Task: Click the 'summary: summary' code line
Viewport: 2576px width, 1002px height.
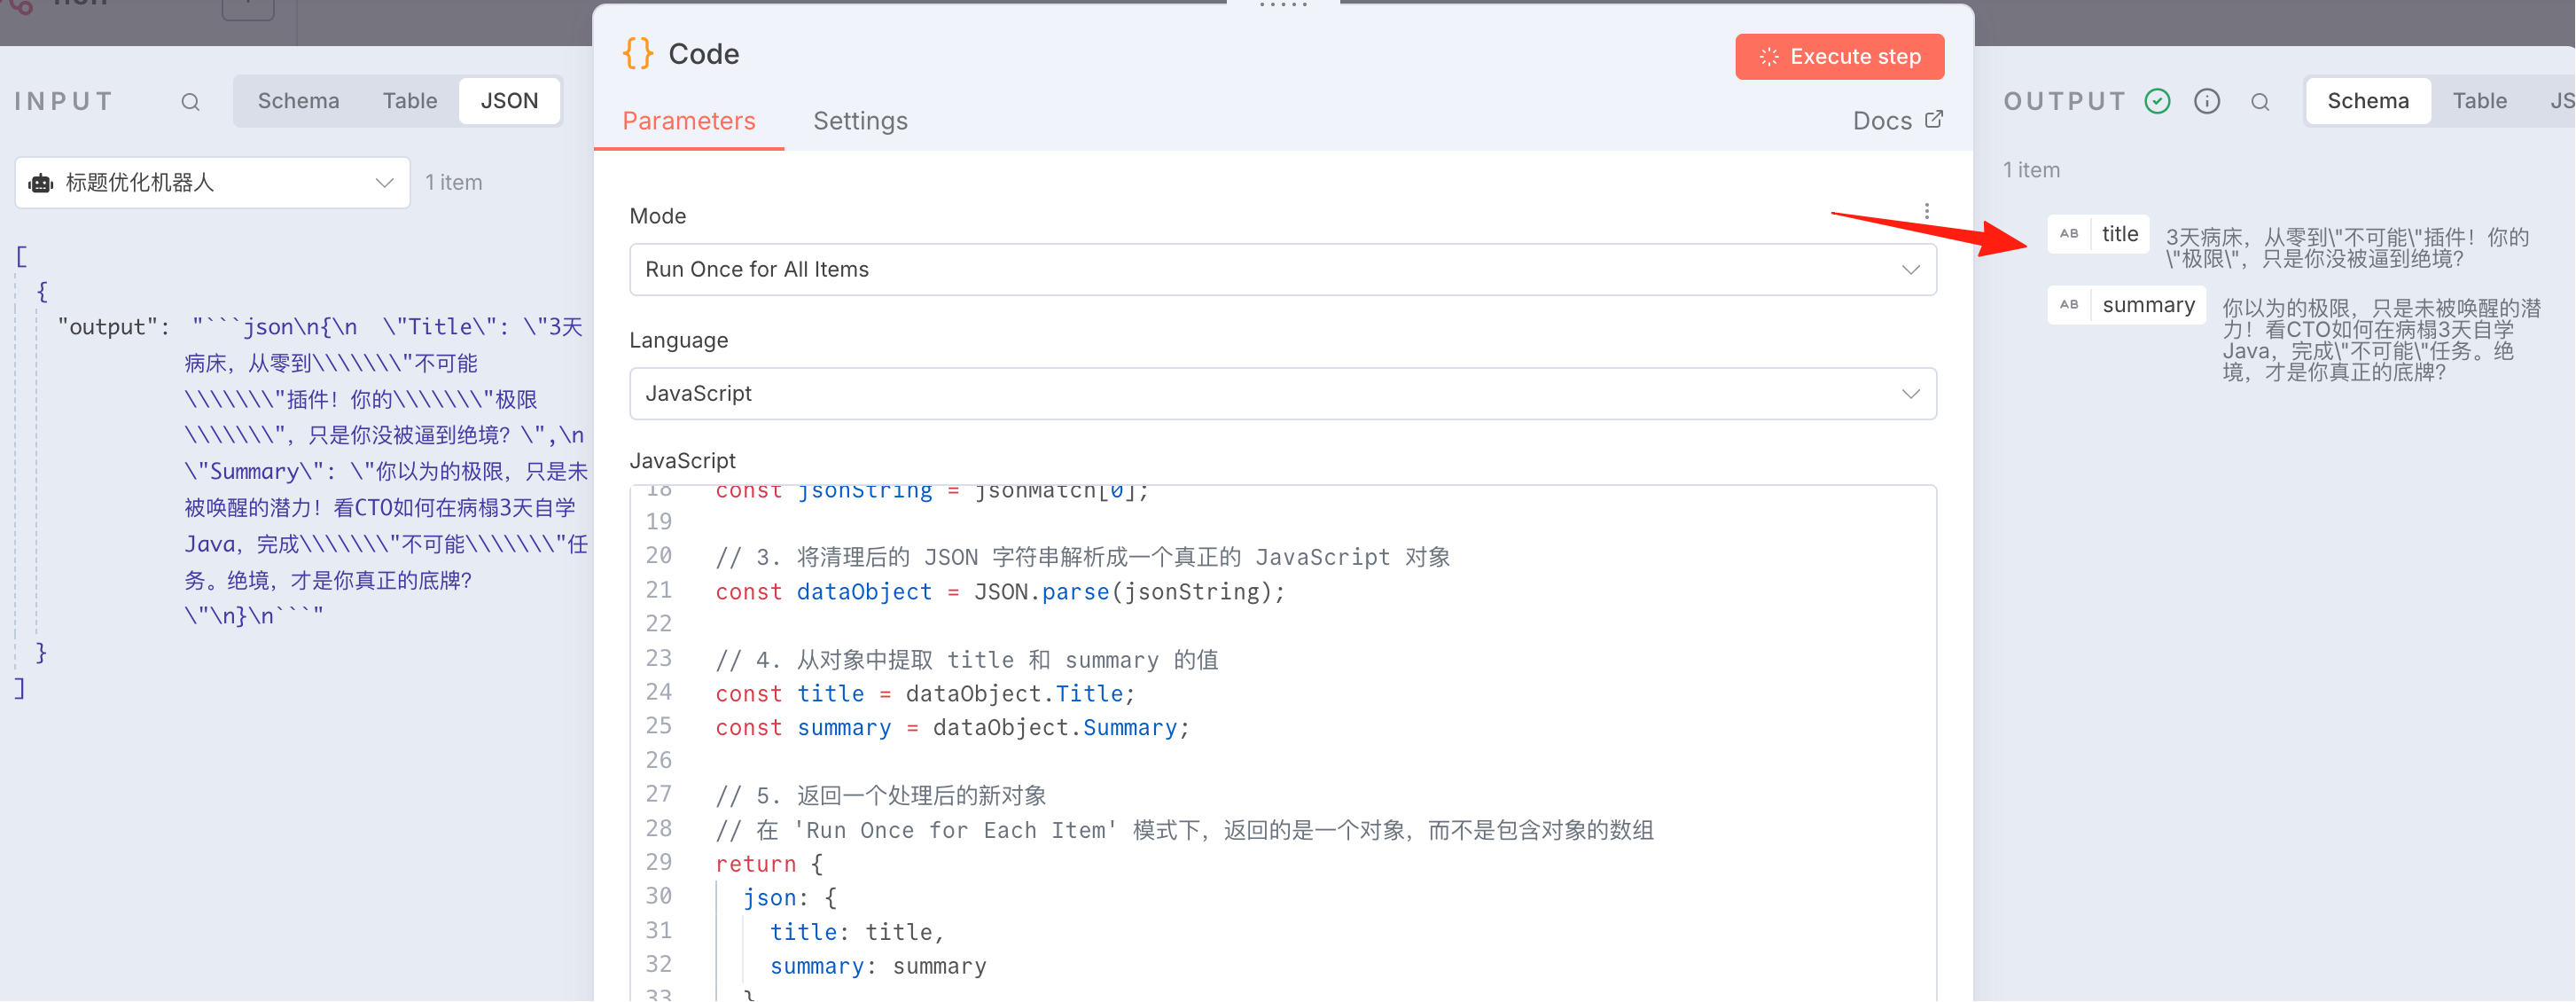Action: point(878,966)
